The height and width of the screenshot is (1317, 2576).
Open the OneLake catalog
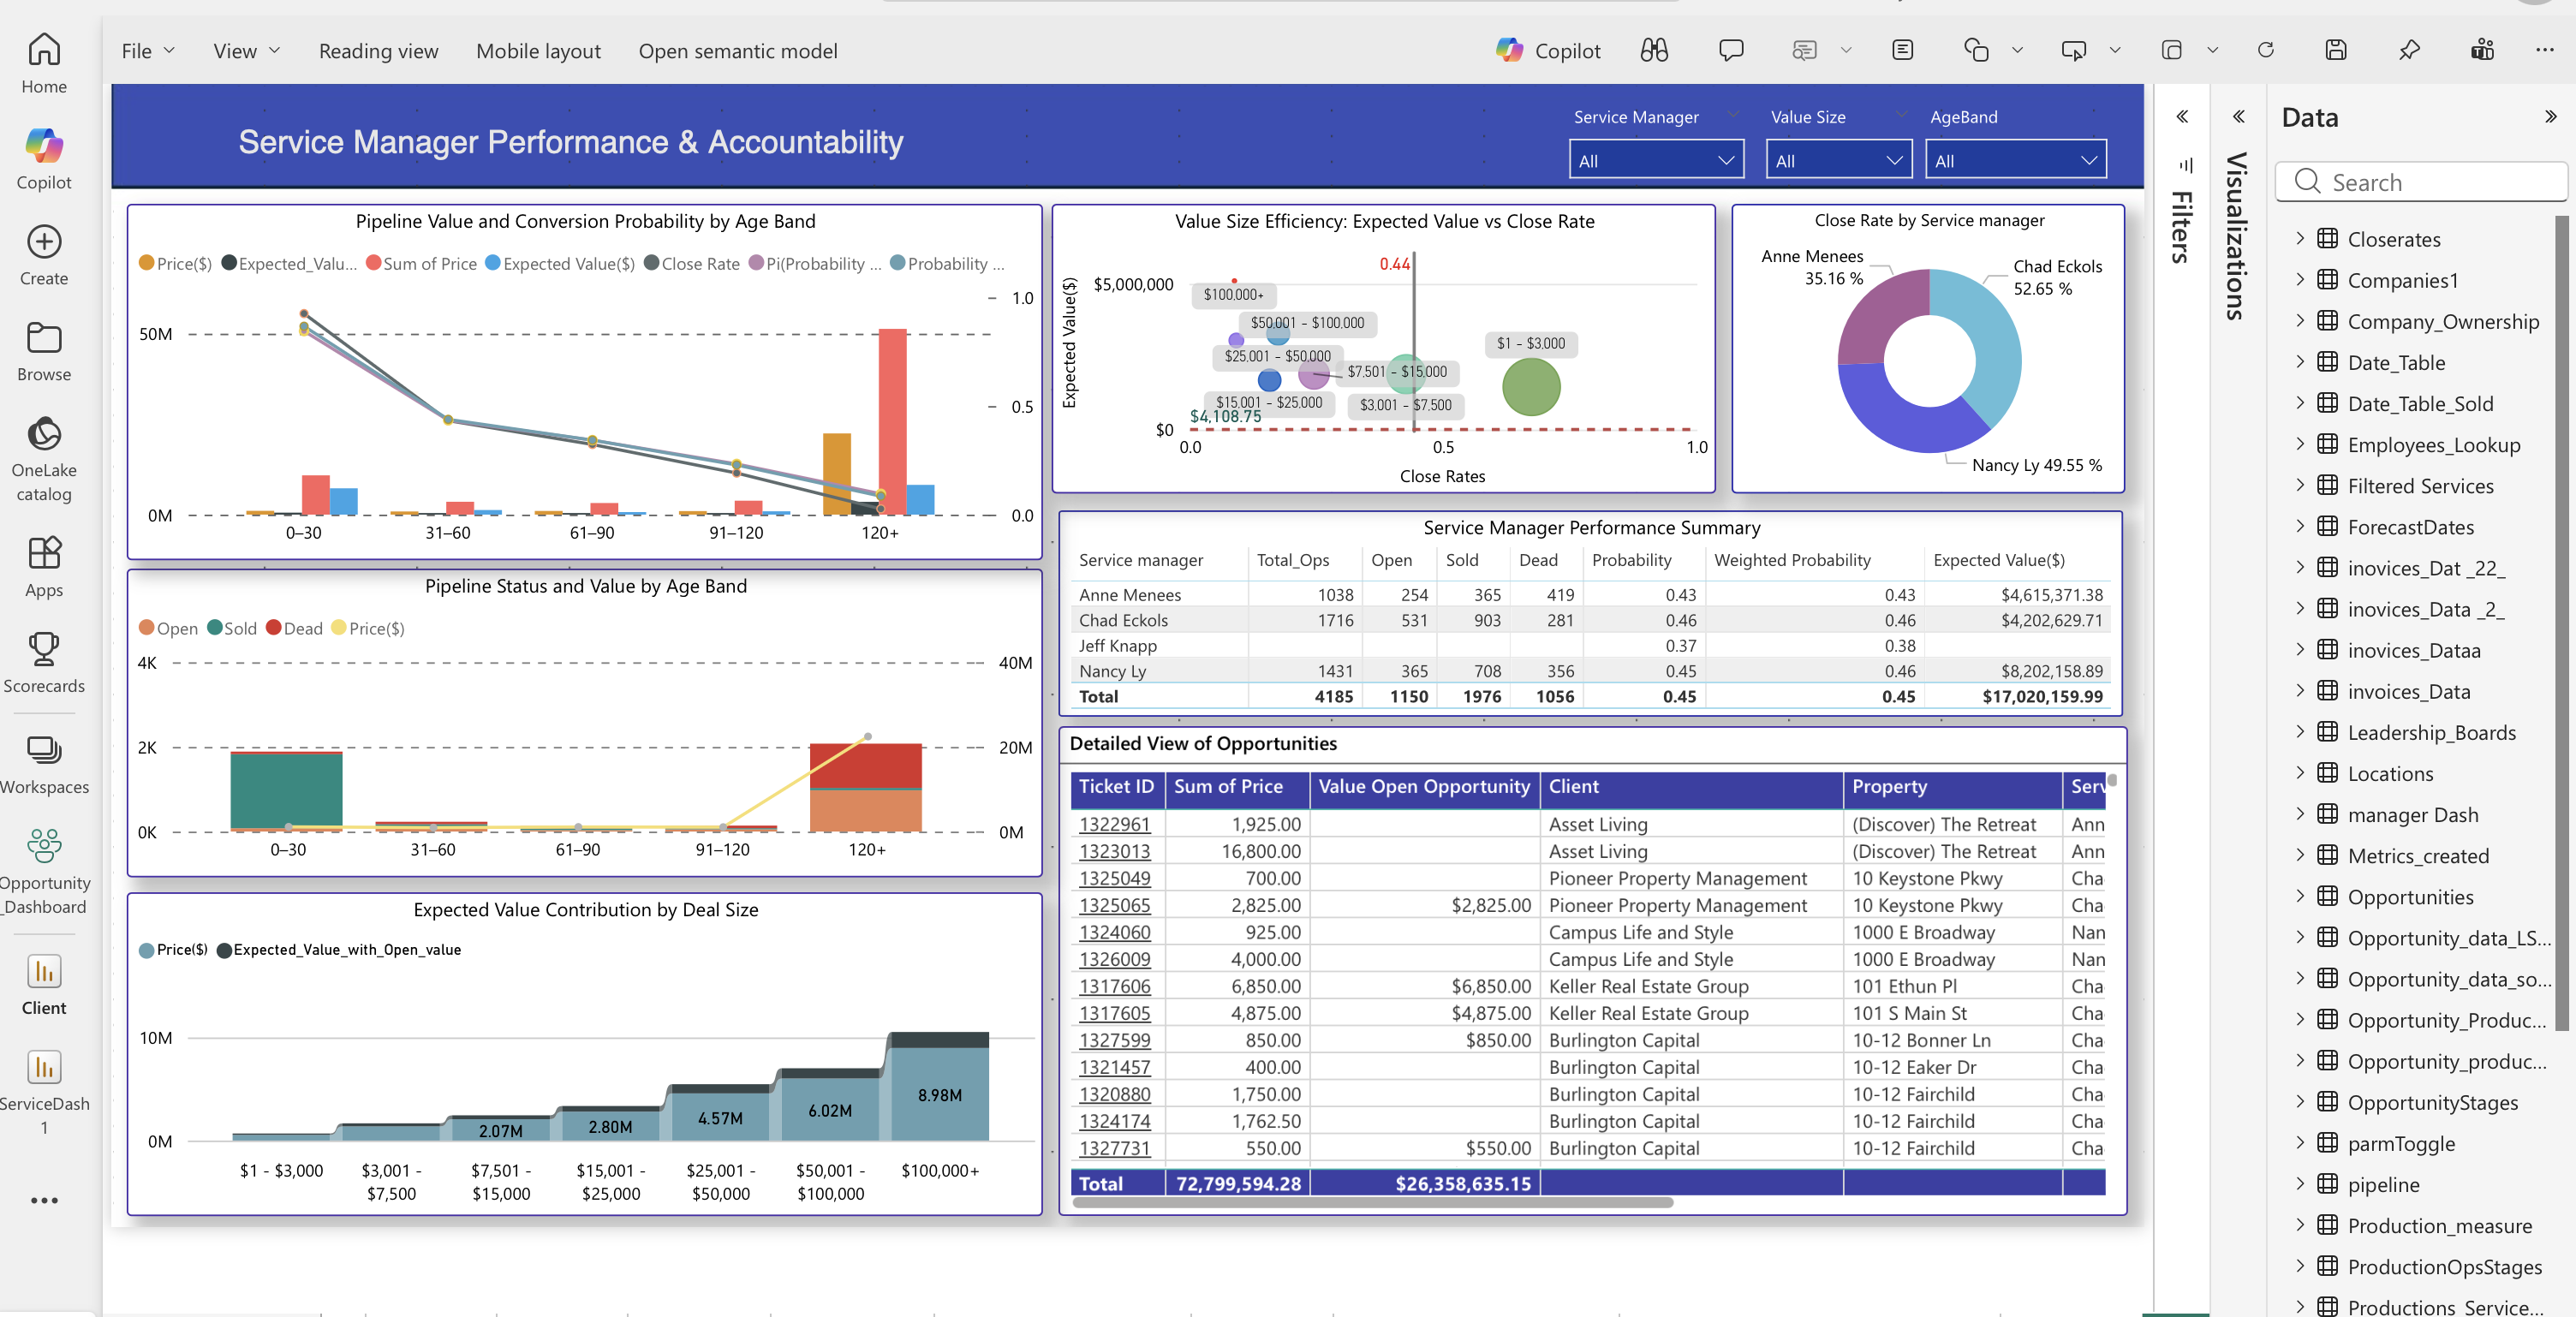(x=44, y=455)
